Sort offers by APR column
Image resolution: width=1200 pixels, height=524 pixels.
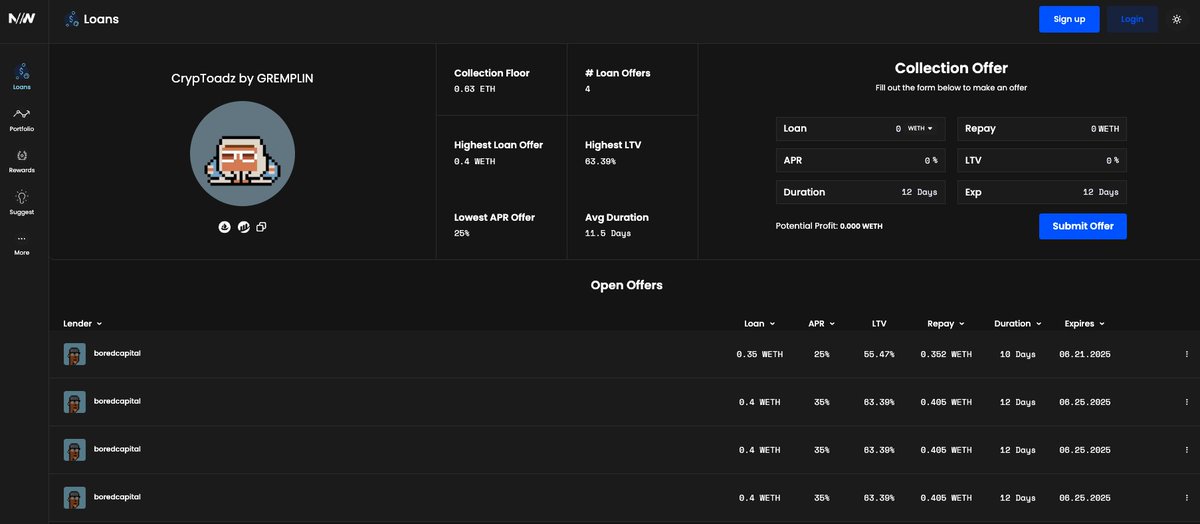822,324
